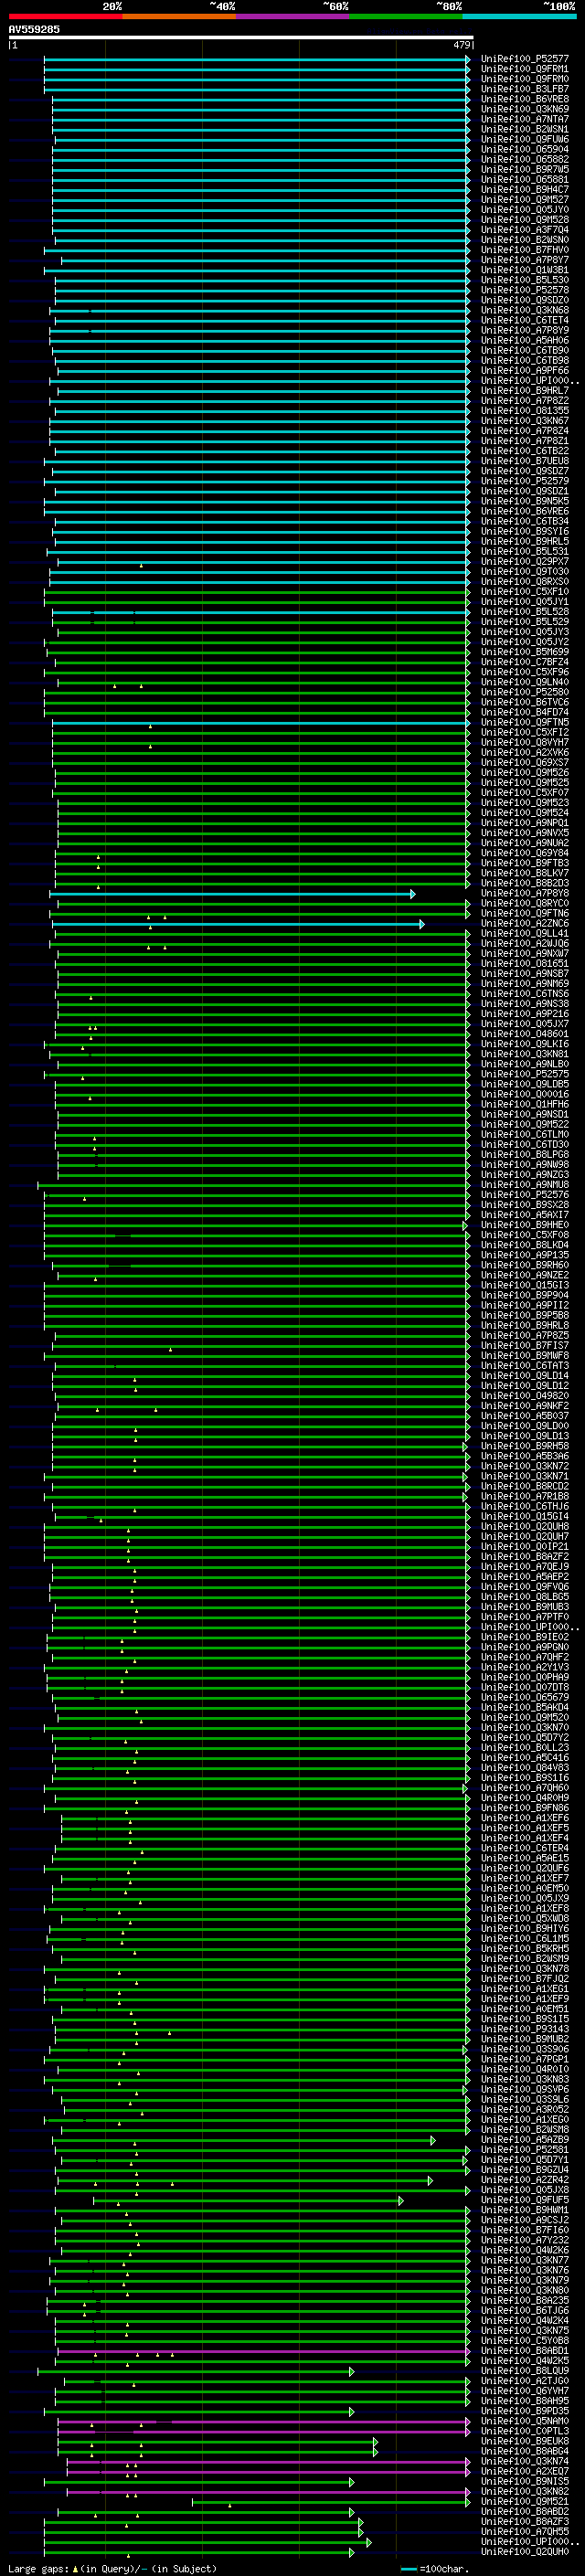
Task: Select hit name UniRef100_Q9LDB5
Action: 525,1084
